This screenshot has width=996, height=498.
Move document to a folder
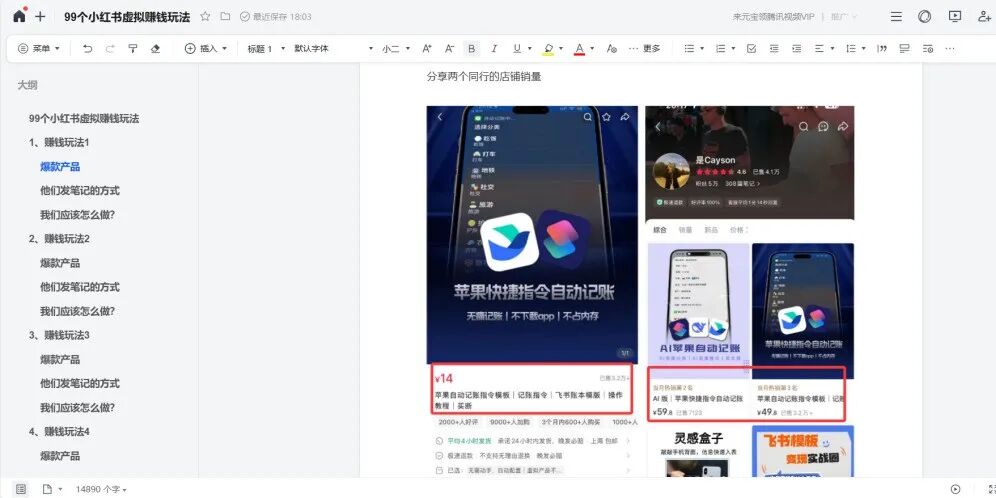coord(225,17)
